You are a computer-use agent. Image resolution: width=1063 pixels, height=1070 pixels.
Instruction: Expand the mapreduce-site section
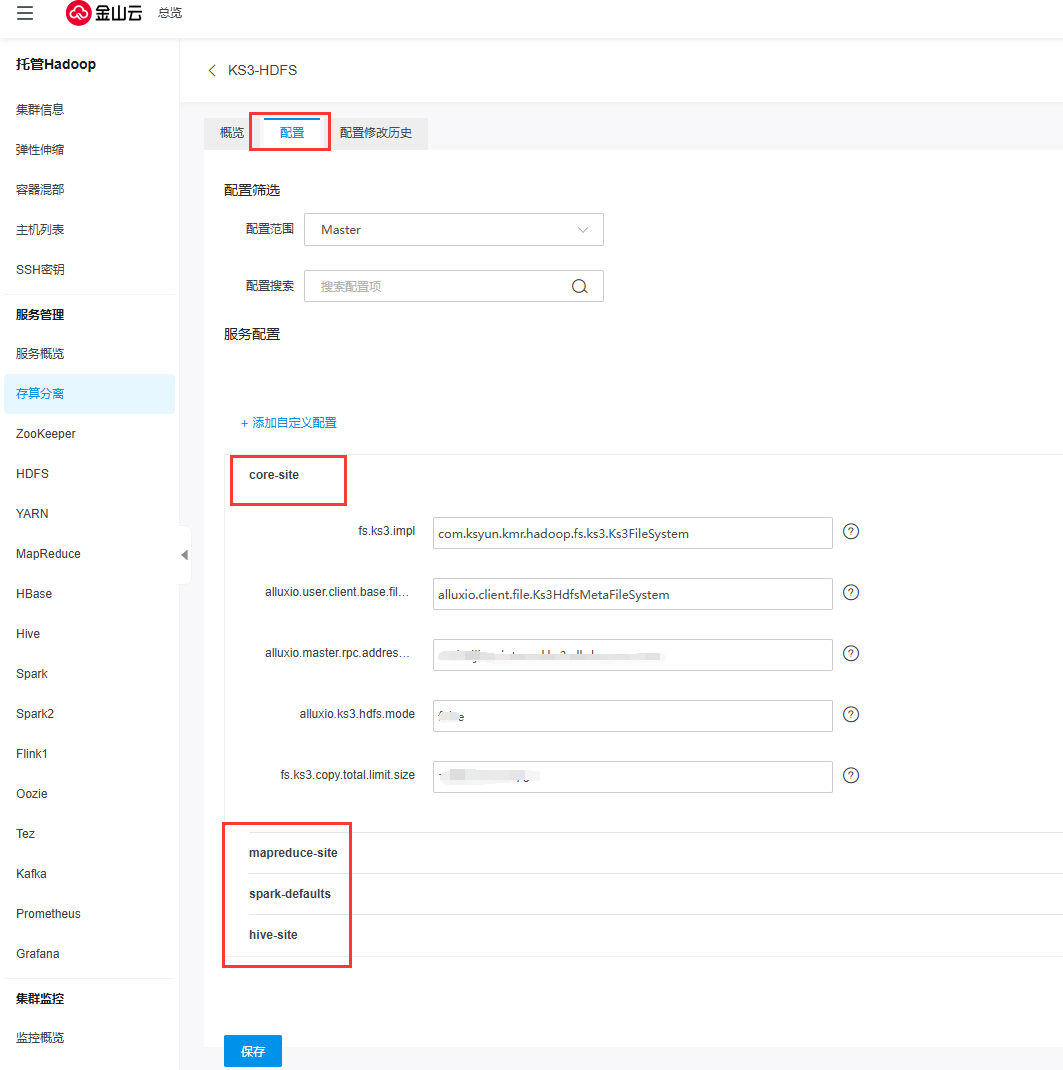pyautogui.click(x=293, y=853)
